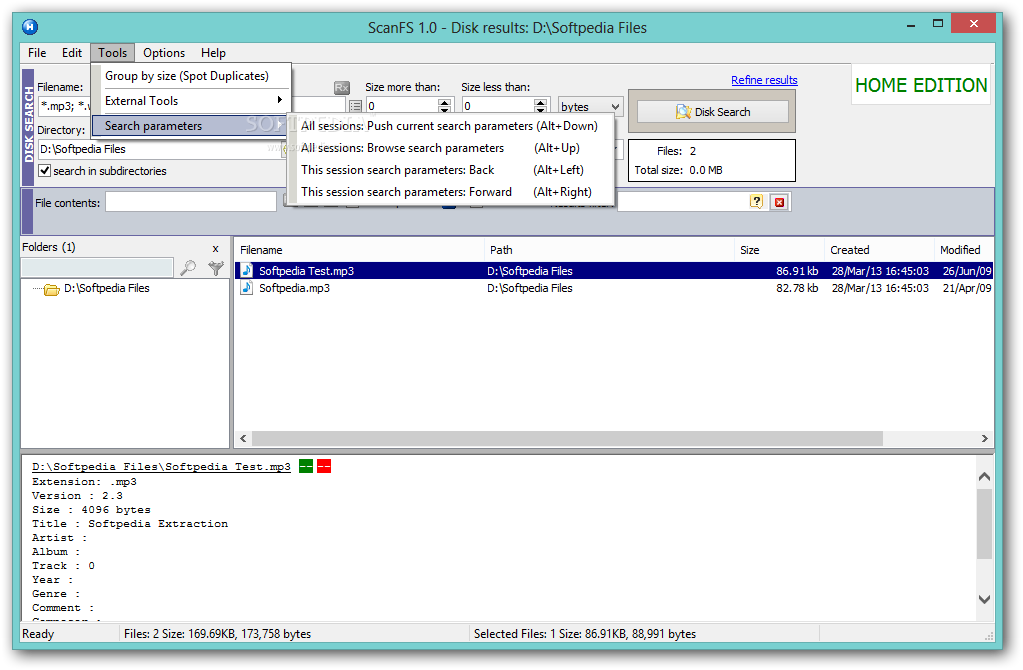Click the down arrow of the details scrollbar
The image size is (1023, 670).
985,599
